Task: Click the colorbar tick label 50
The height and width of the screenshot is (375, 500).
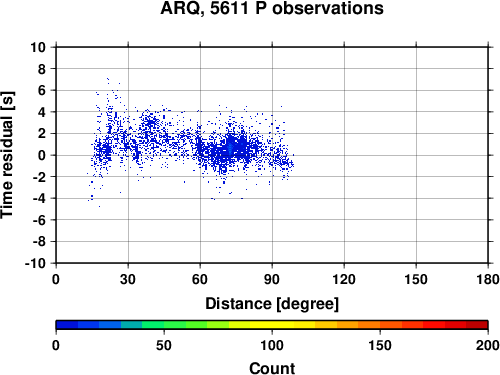Action: click(164, 345)
